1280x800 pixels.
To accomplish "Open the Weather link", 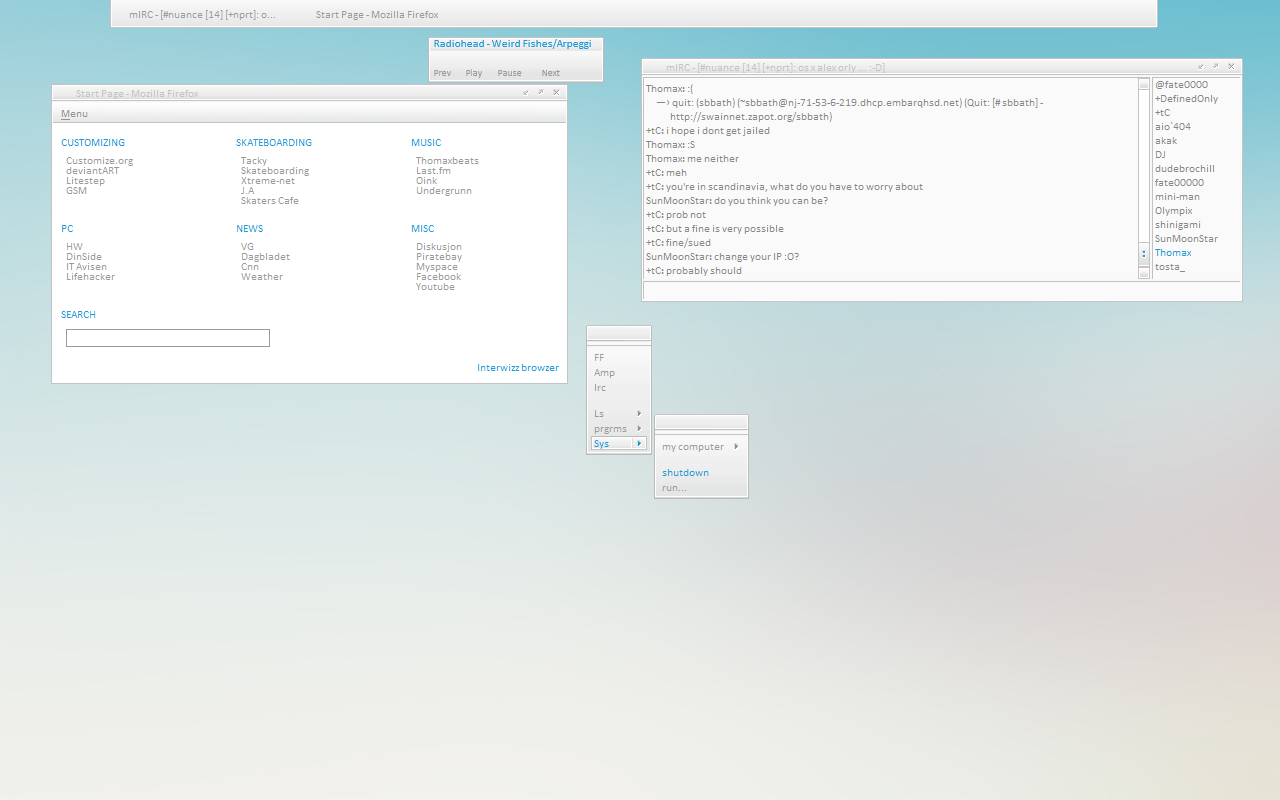I will pos(262,277).
